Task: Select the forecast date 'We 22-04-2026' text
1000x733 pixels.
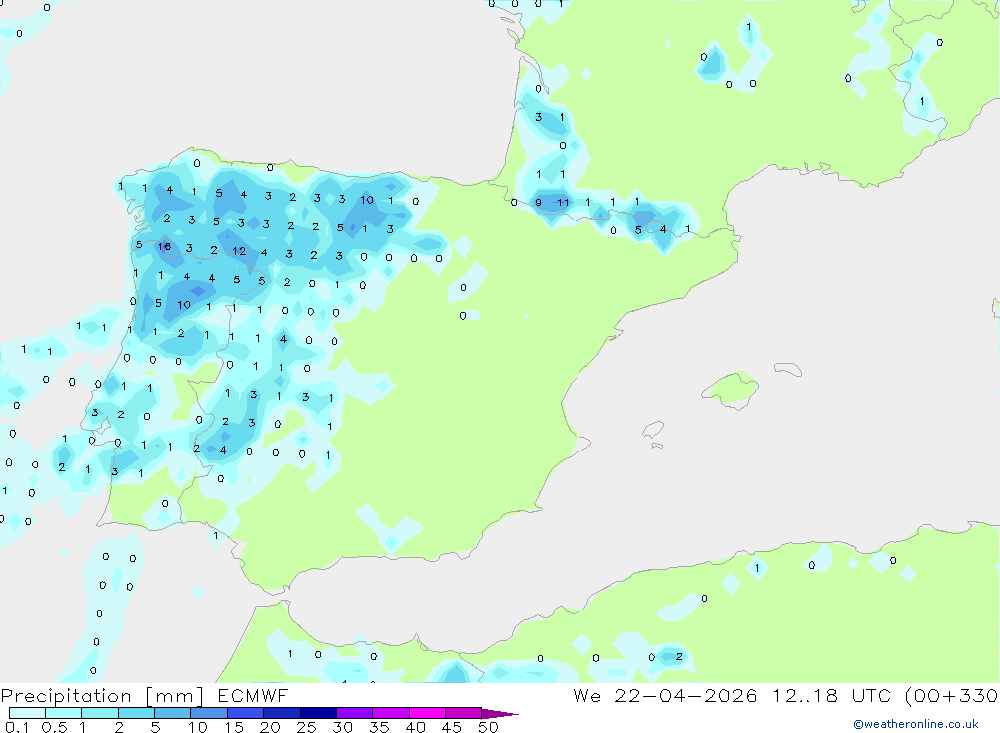Action: click(x=665, y=695)
